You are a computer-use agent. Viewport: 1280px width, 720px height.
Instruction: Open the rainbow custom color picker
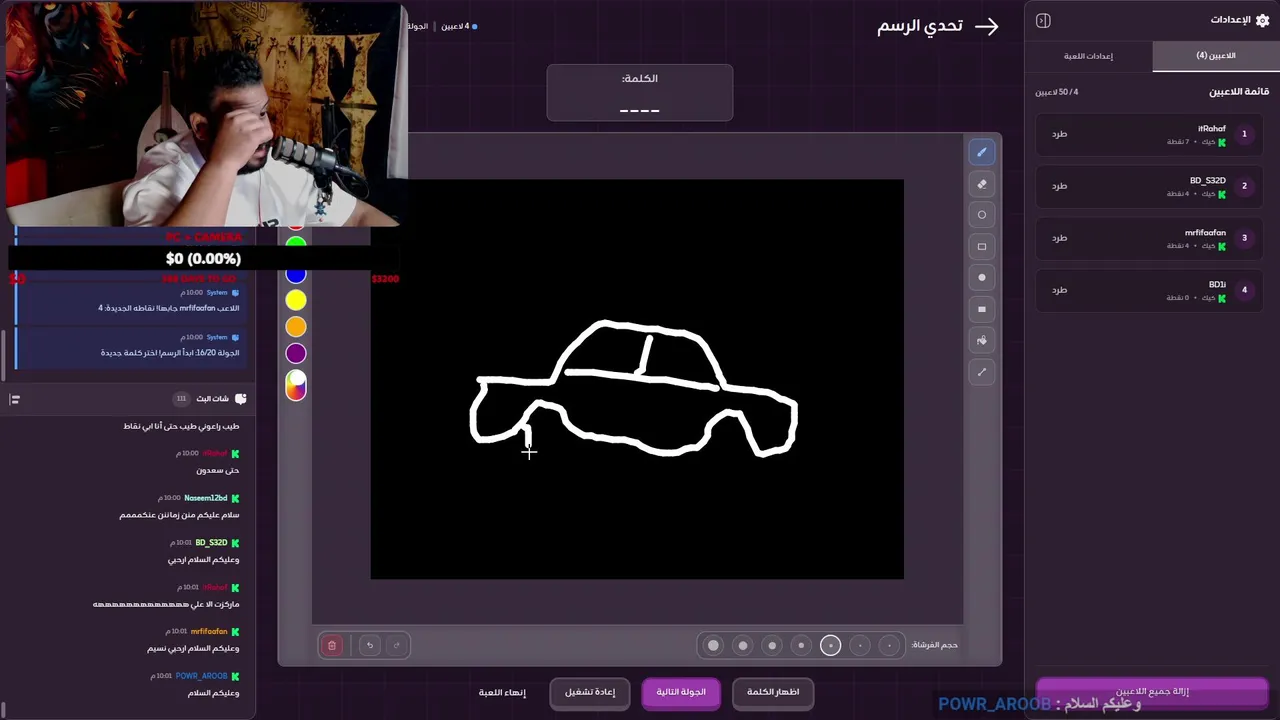(x=296, y=385)
